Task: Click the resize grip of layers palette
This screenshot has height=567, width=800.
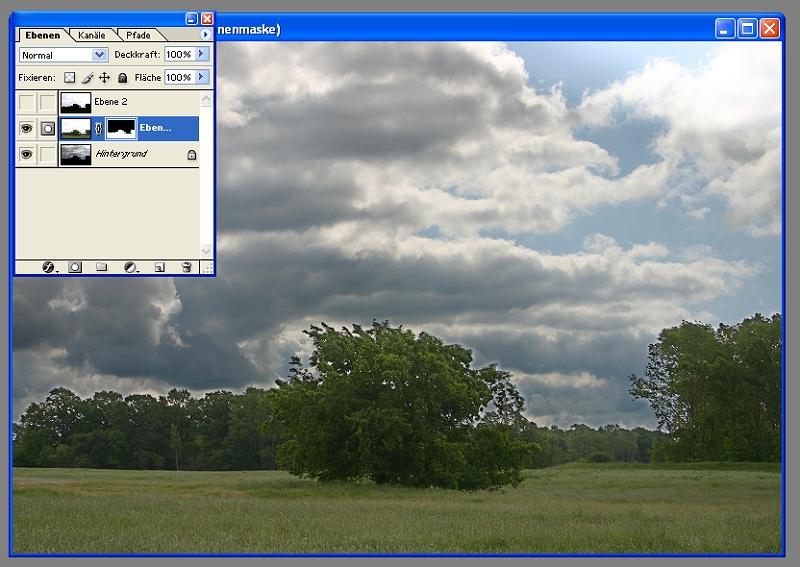Action: pyautogui.click(x=208, y=268)
